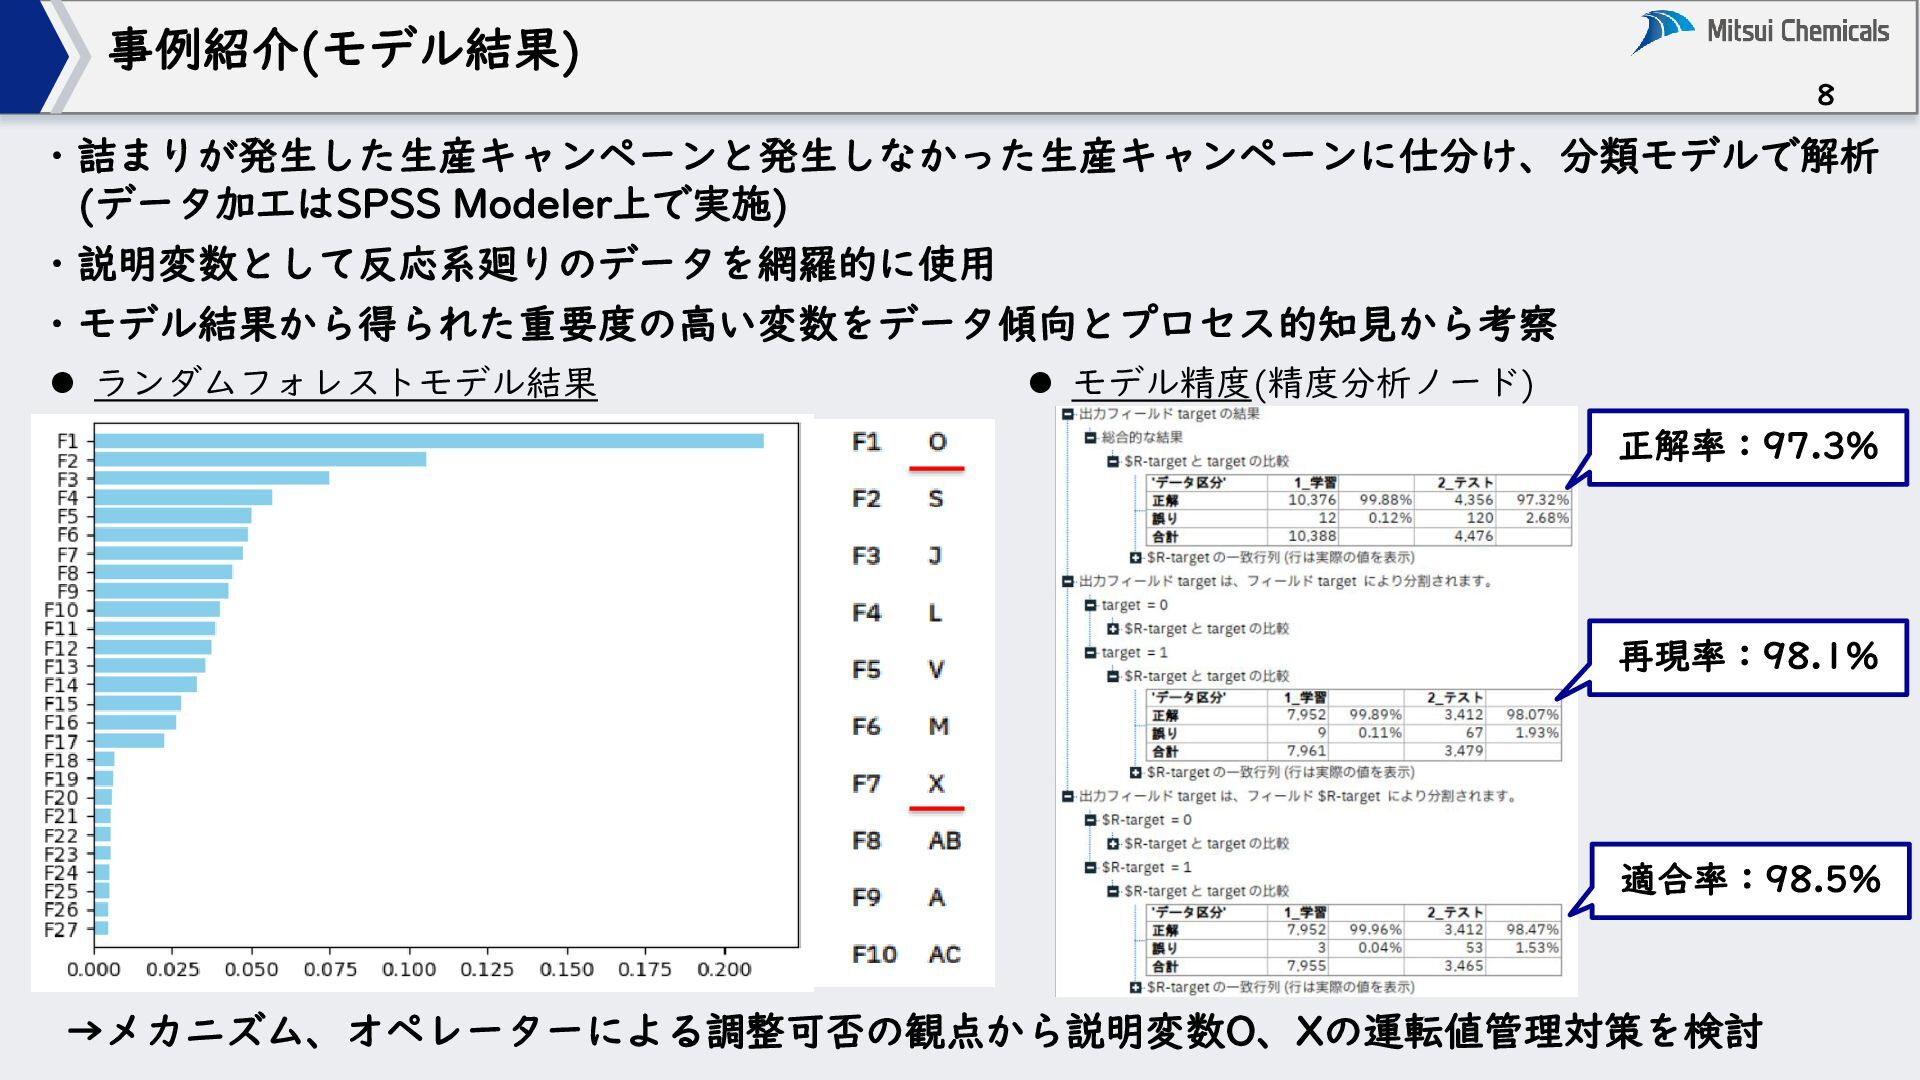Collapse the $R-target = 1 tree node
The width and height of the screenshot is (1920, 1080).
click(x=1091, y=868)
